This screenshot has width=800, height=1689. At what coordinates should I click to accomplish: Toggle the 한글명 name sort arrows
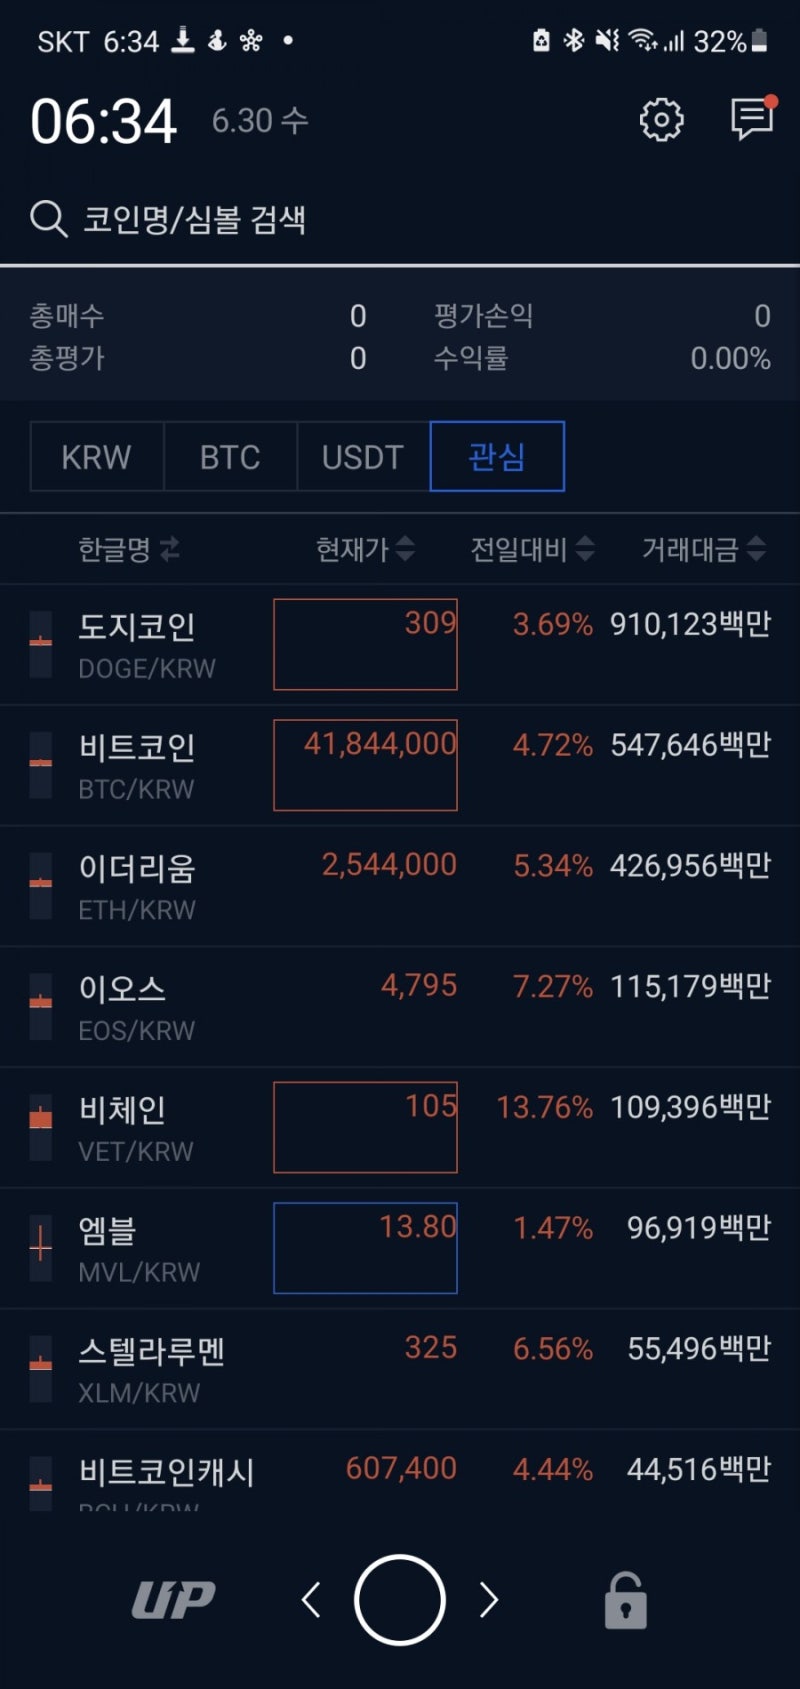169,549
